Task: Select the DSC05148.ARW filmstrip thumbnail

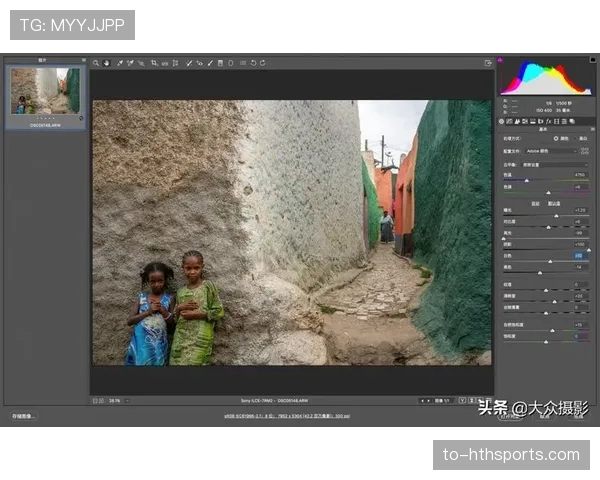Action: click(45, 97)
